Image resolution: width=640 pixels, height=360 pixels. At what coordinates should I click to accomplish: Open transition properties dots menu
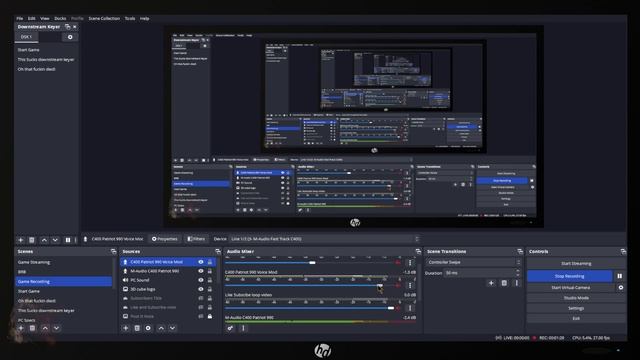[516, 283]
